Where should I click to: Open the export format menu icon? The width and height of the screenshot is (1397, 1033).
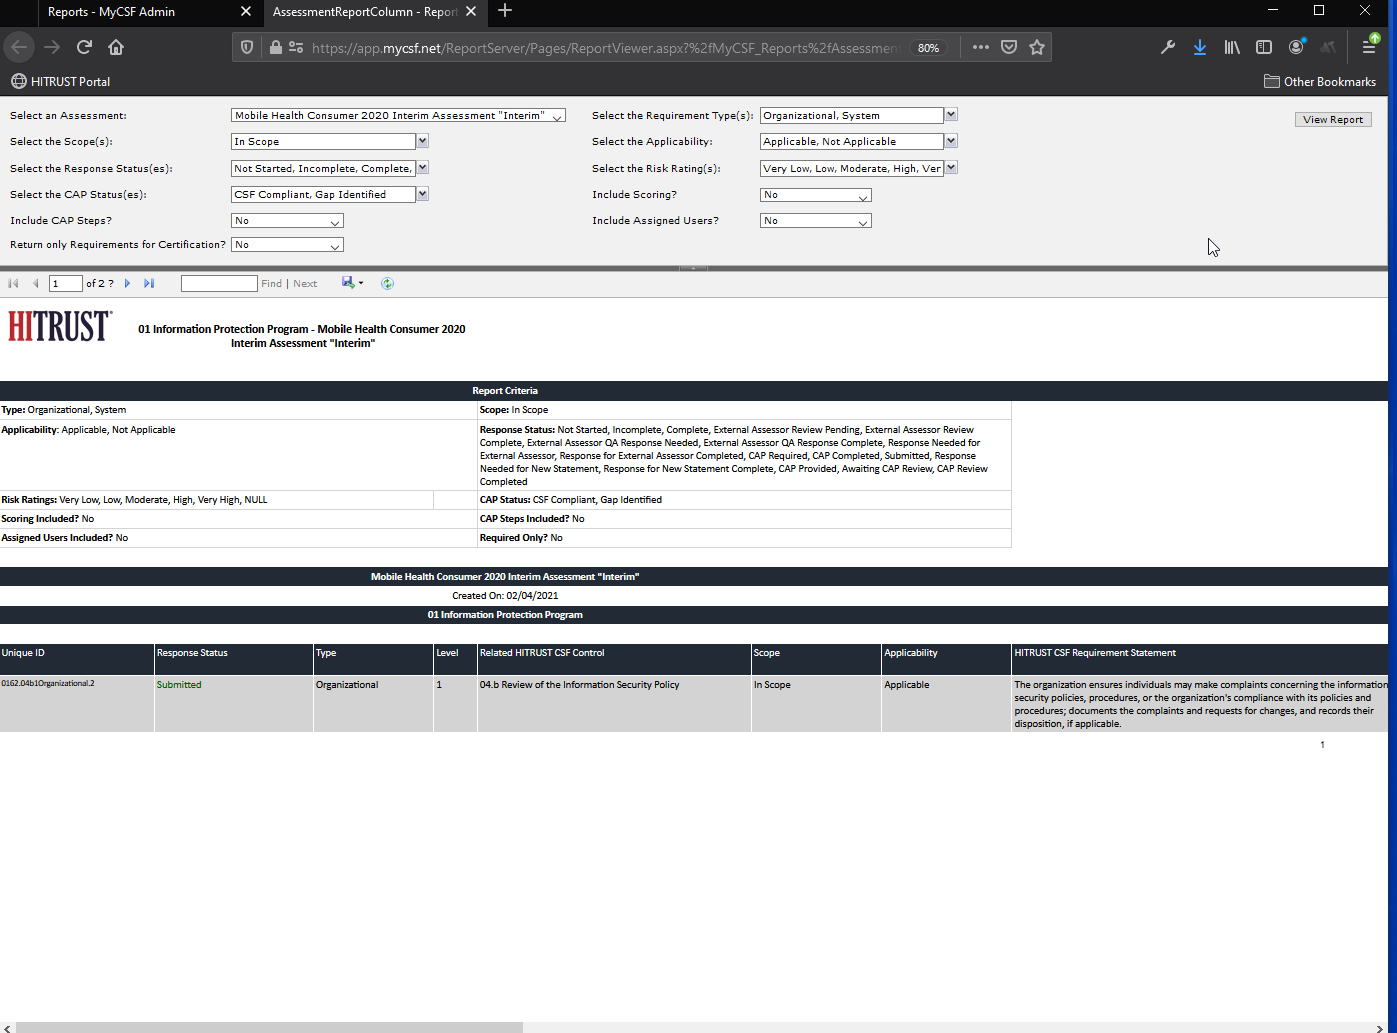(352, 283)
